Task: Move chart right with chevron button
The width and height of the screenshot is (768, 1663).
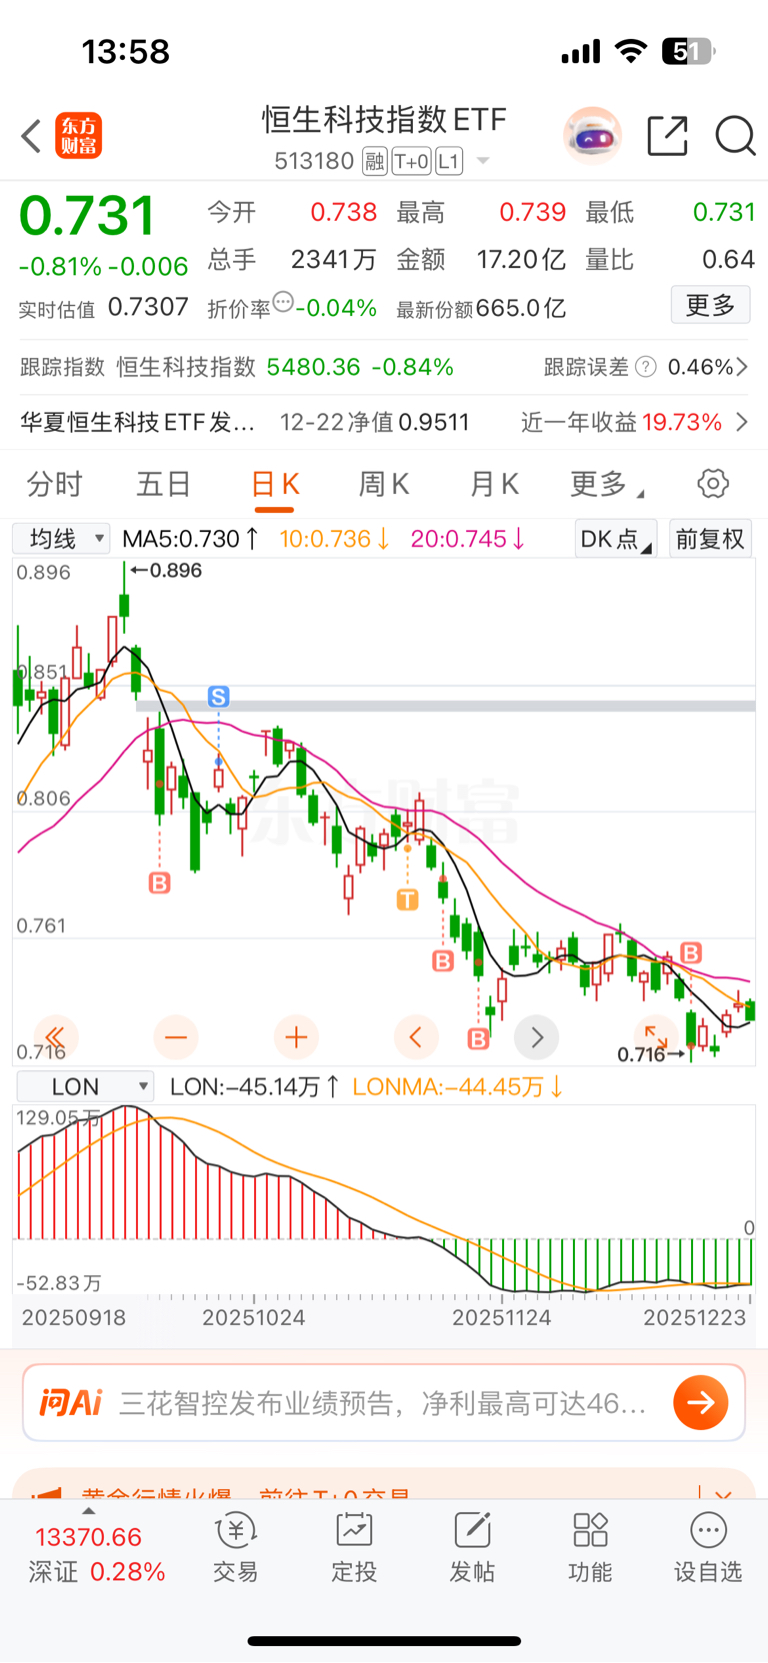Action: tap(536, 1037)
